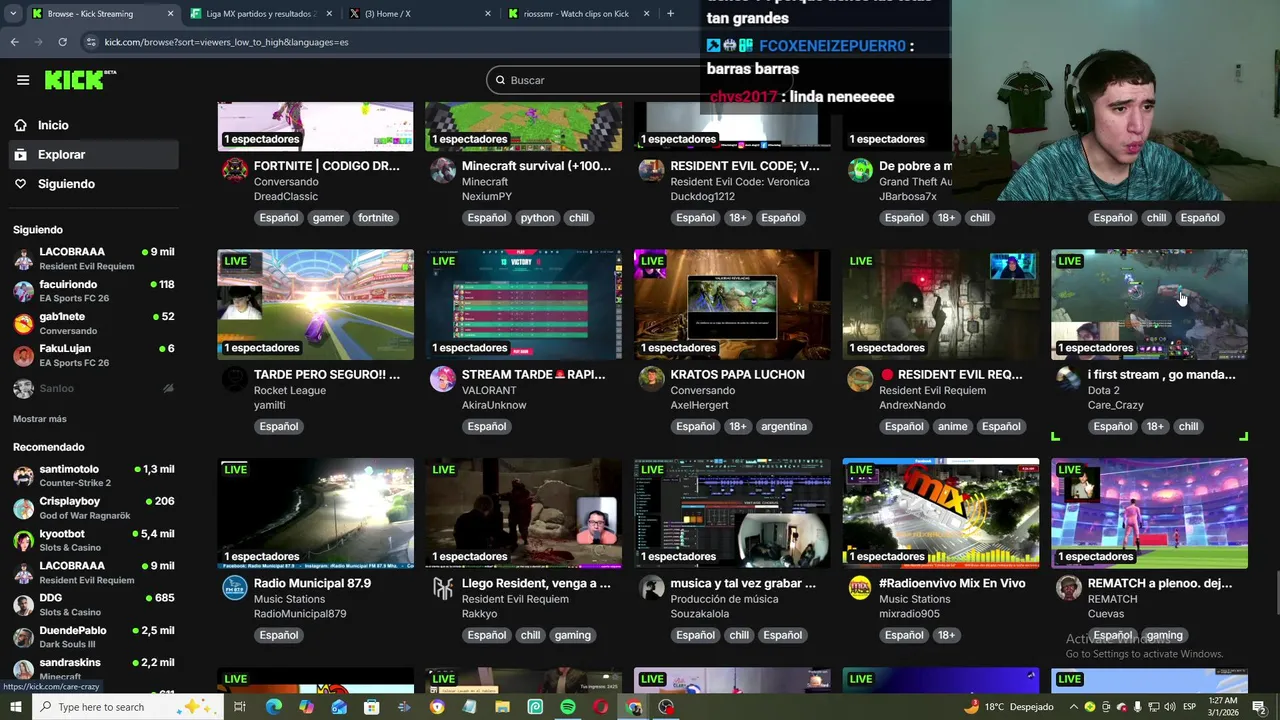This screenshot has height=720, width=1280.
Task: Click mixradio905 channel avatar
Action: (x=860, y=588)
